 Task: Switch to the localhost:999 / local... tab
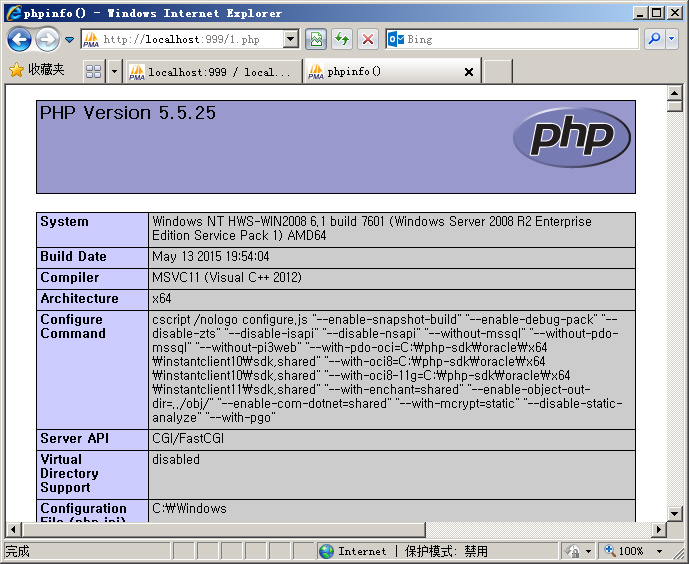pyautogui.click(x=213, y=72)
